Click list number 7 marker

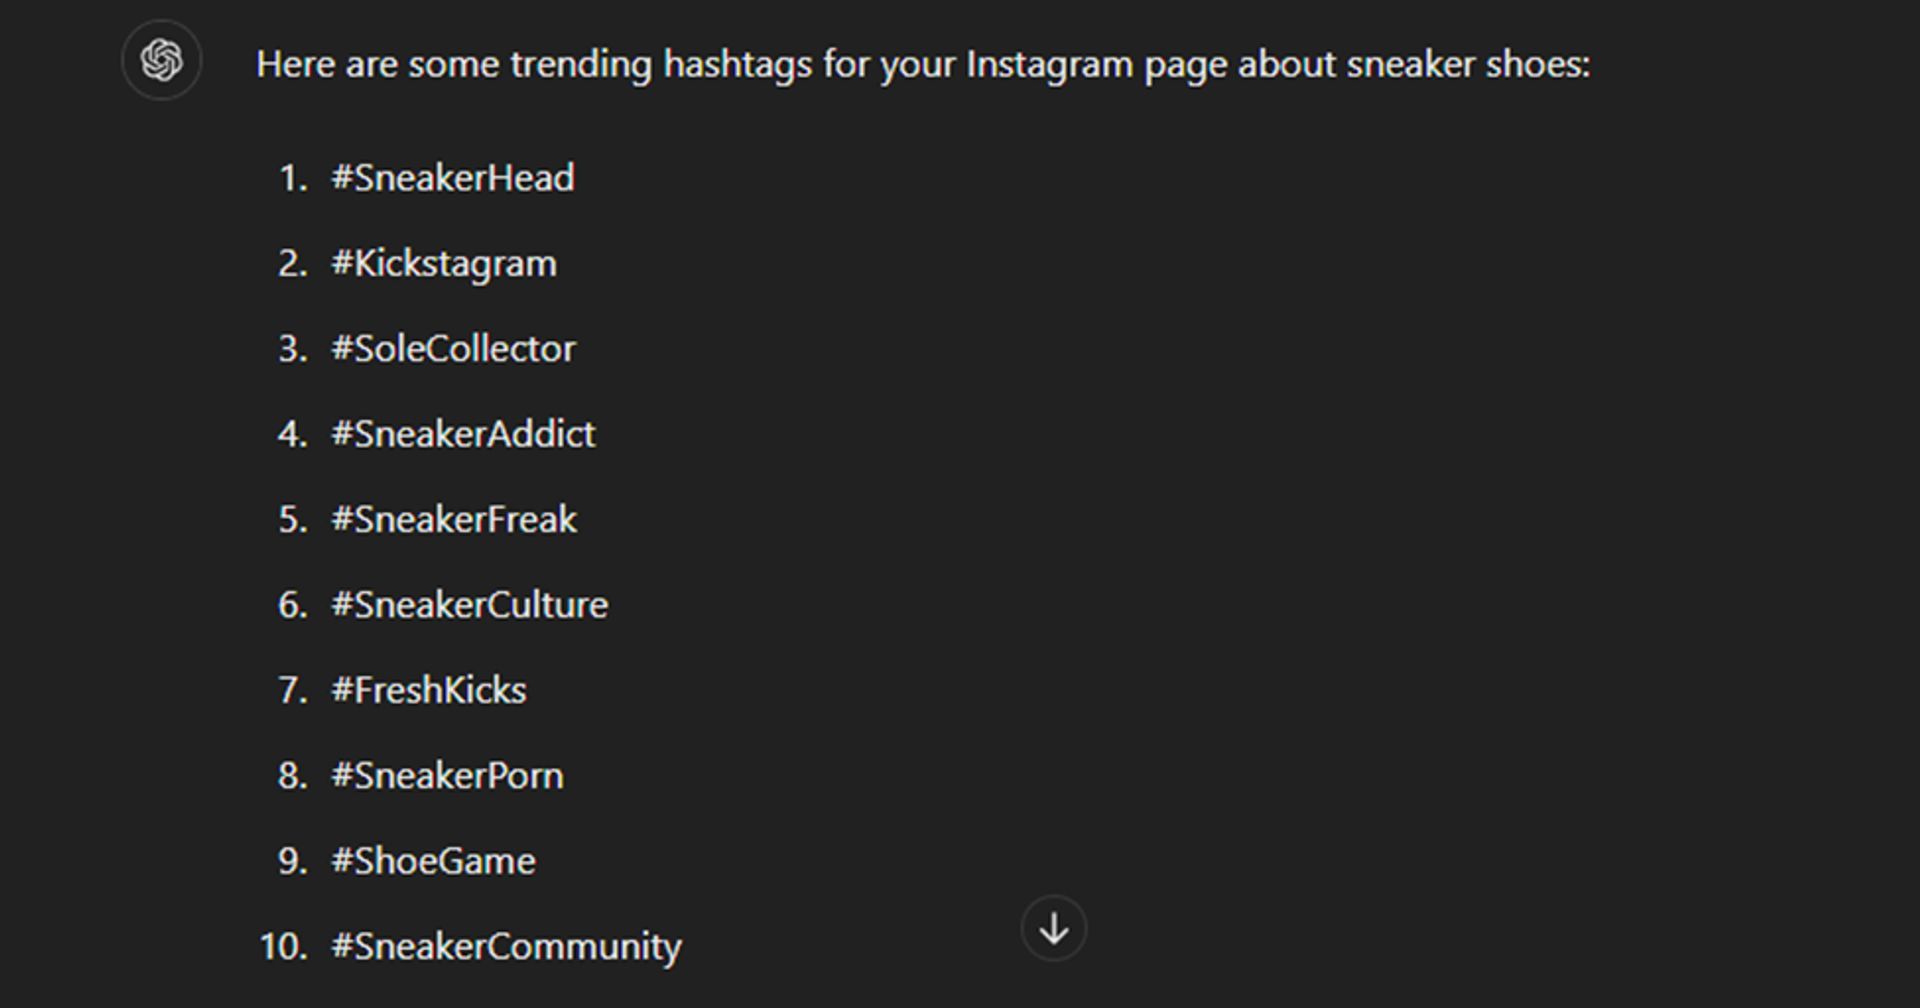[x=293, y=690]
